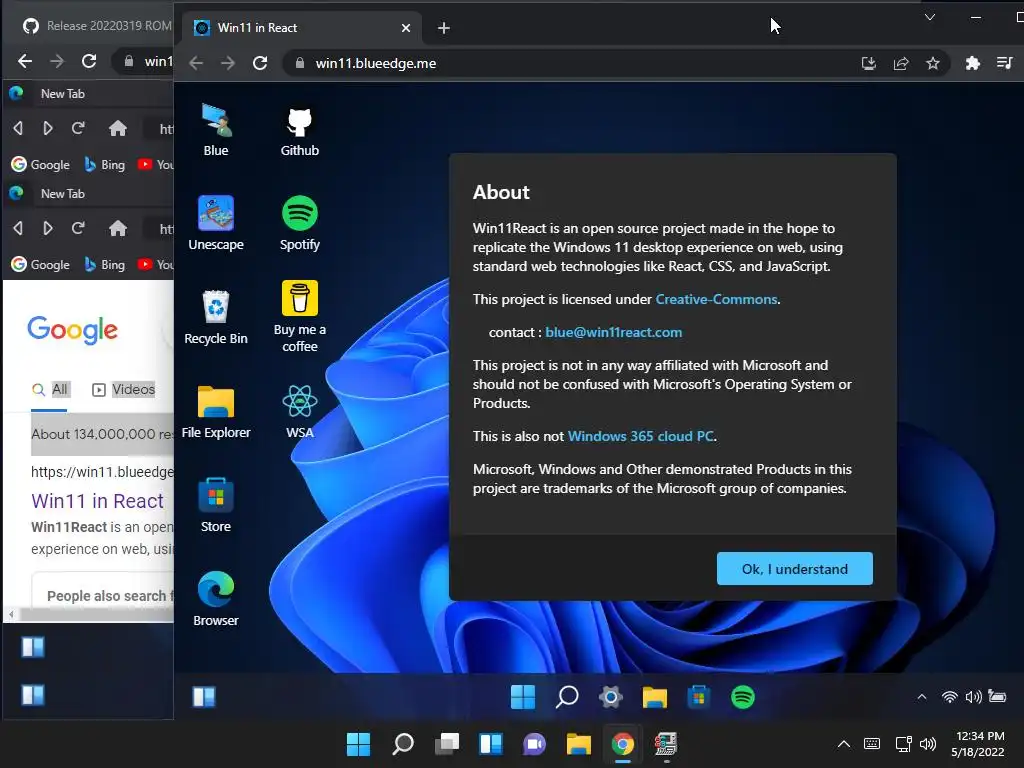Launch the WSA desktop icon
The width and height of the screenshot is (1024, 768).
[300, 411]
